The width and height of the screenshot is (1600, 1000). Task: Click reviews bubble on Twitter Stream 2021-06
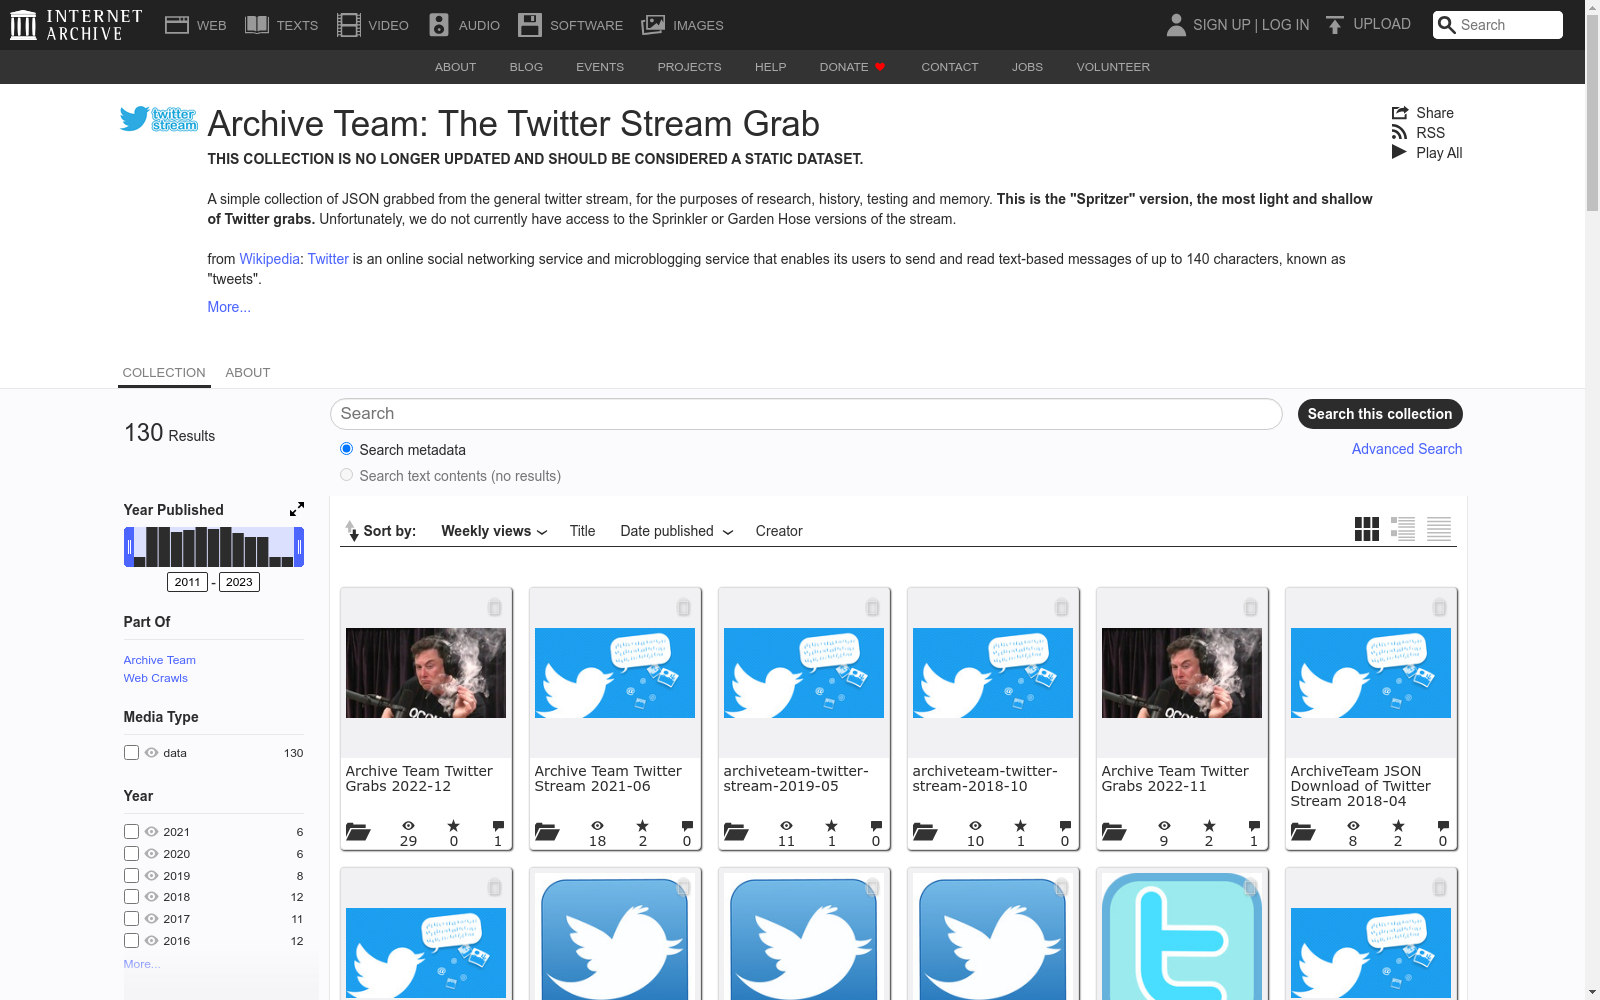[x=687, y=826]
